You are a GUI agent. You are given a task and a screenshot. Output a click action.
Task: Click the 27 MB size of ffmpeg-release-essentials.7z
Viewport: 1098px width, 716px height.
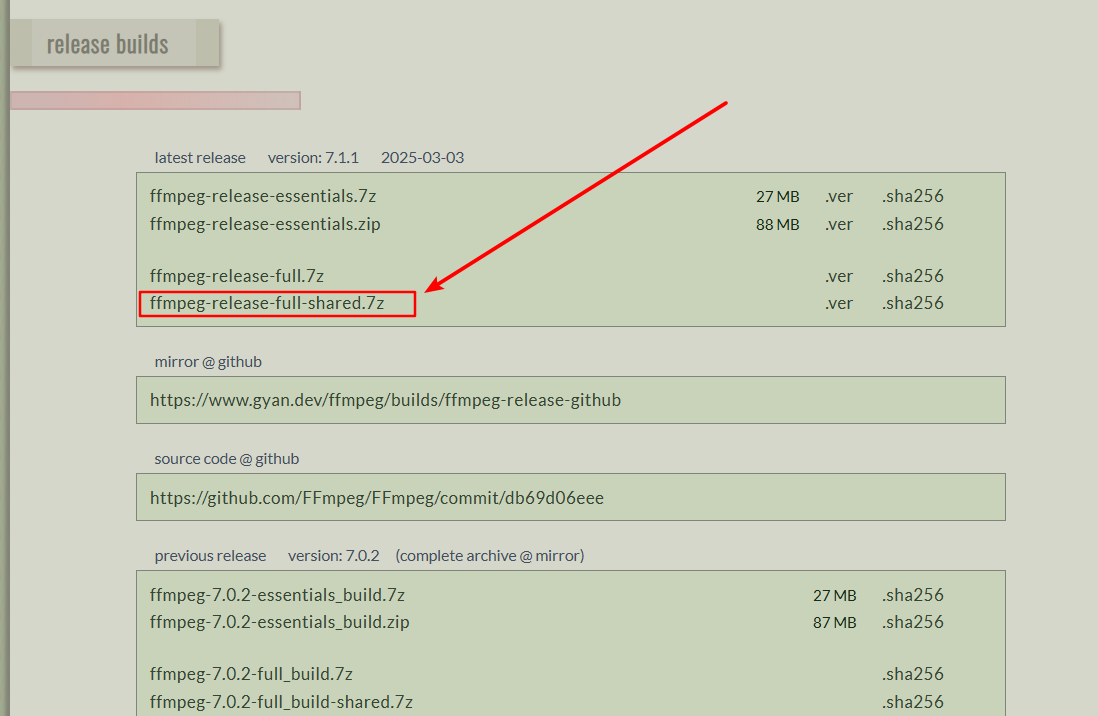777,197
